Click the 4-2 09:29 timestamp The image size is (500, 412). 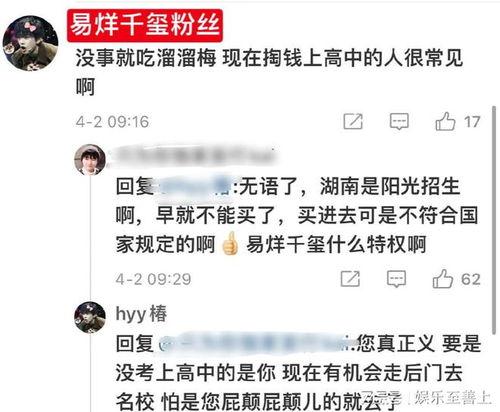click(154, 279)
